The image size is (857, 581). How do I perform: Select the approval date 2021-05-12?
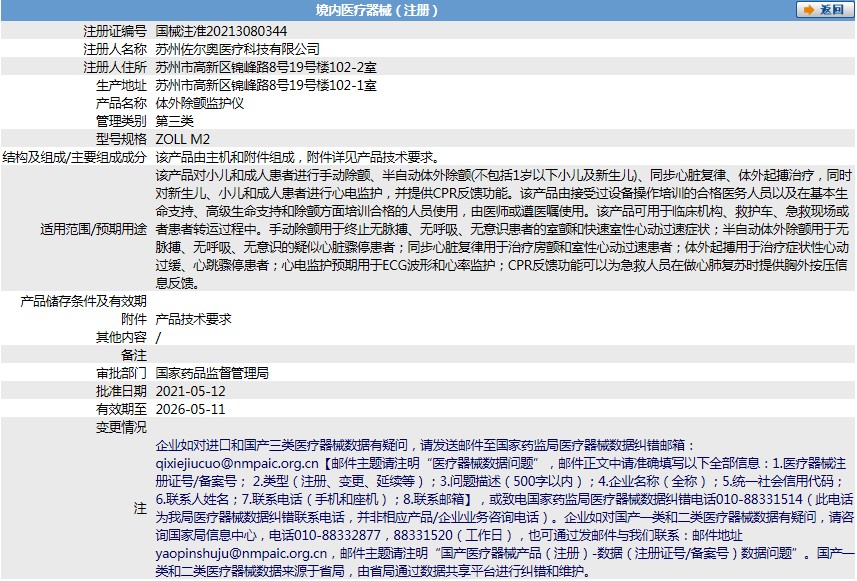190,391
